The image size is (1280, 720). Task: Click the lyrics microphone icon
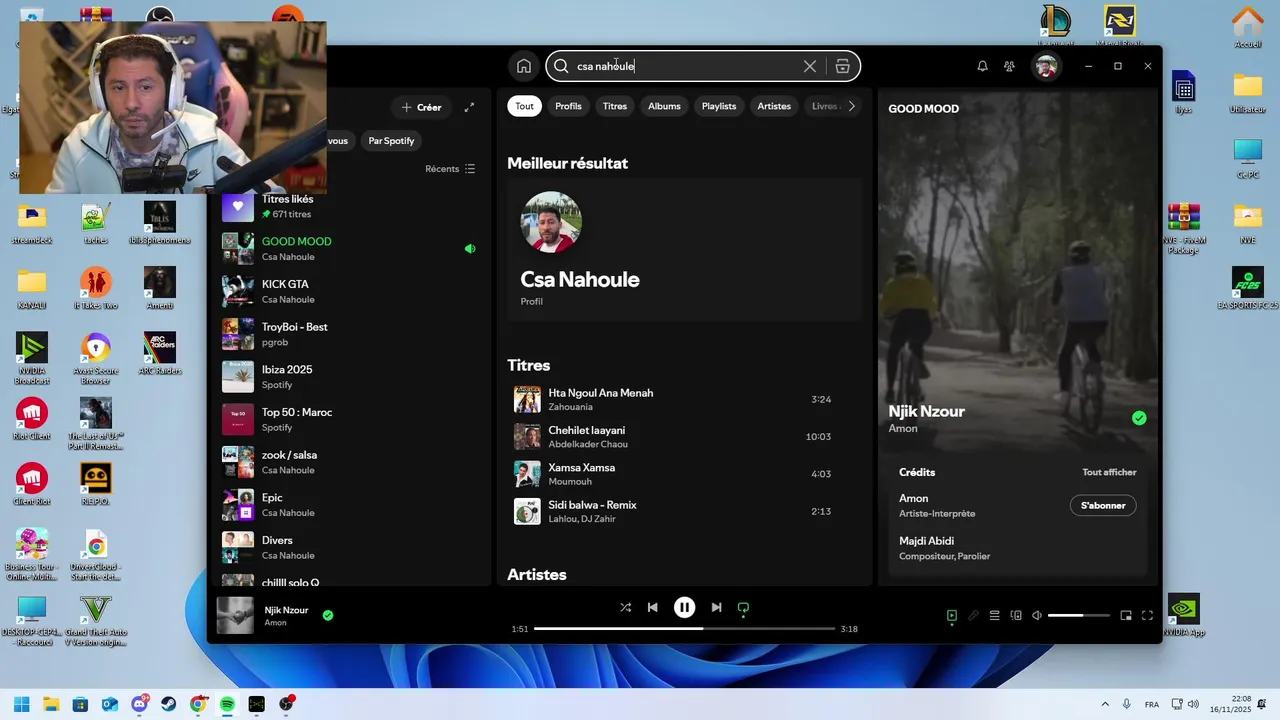pos(973,615)
